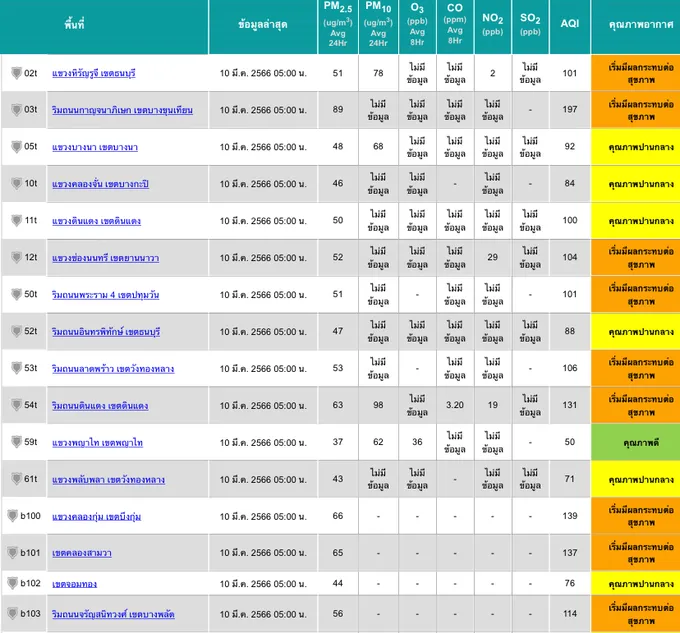
Task: Open the แขวงหิรัญรูจี เขตธนบุรี link
Action: [x=94, y=73]
